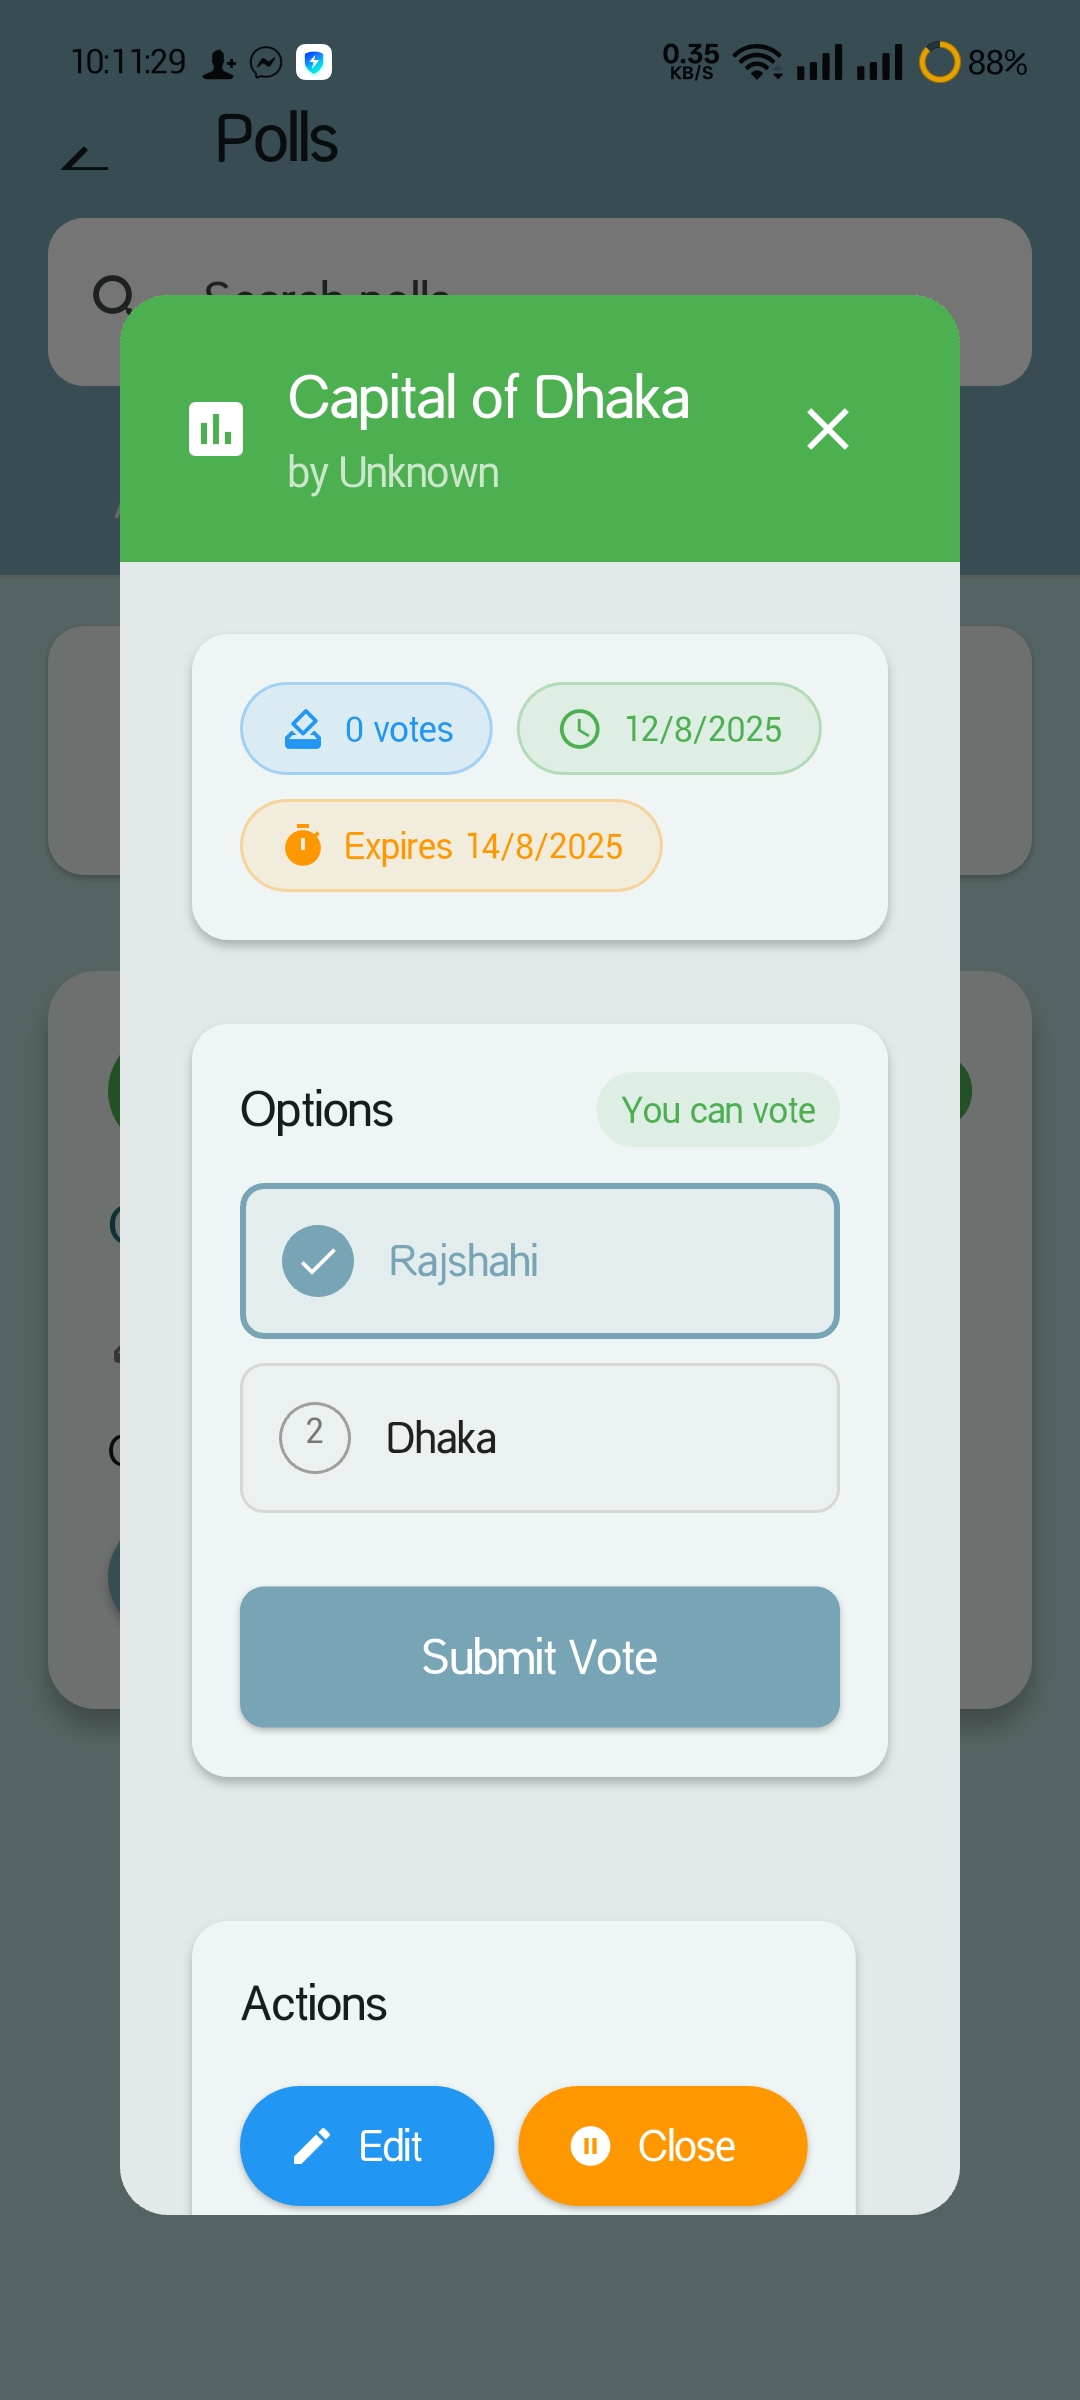Tap the ballot icon next to 0 votes

click(303, 729)
